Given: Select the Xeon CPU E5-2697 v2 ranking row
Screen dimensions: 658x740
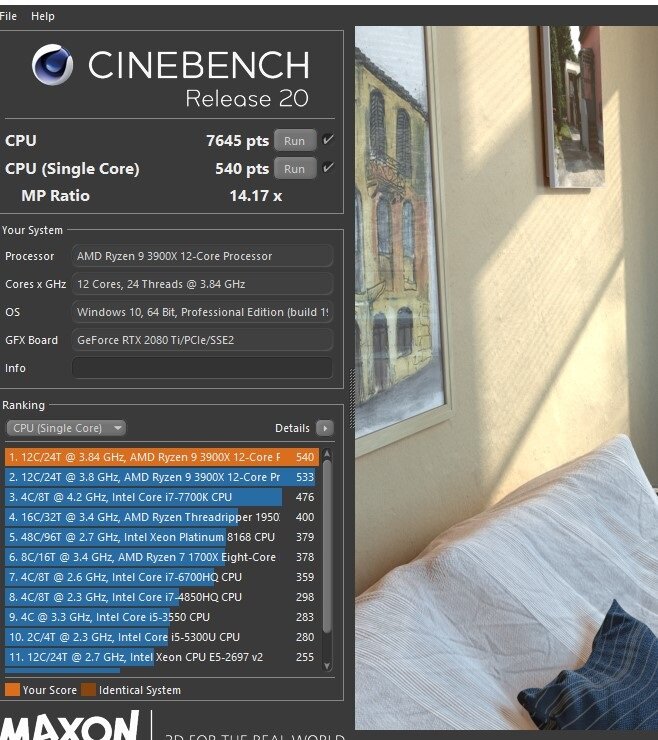Looking at the screenshot, I should click(162, 657).
